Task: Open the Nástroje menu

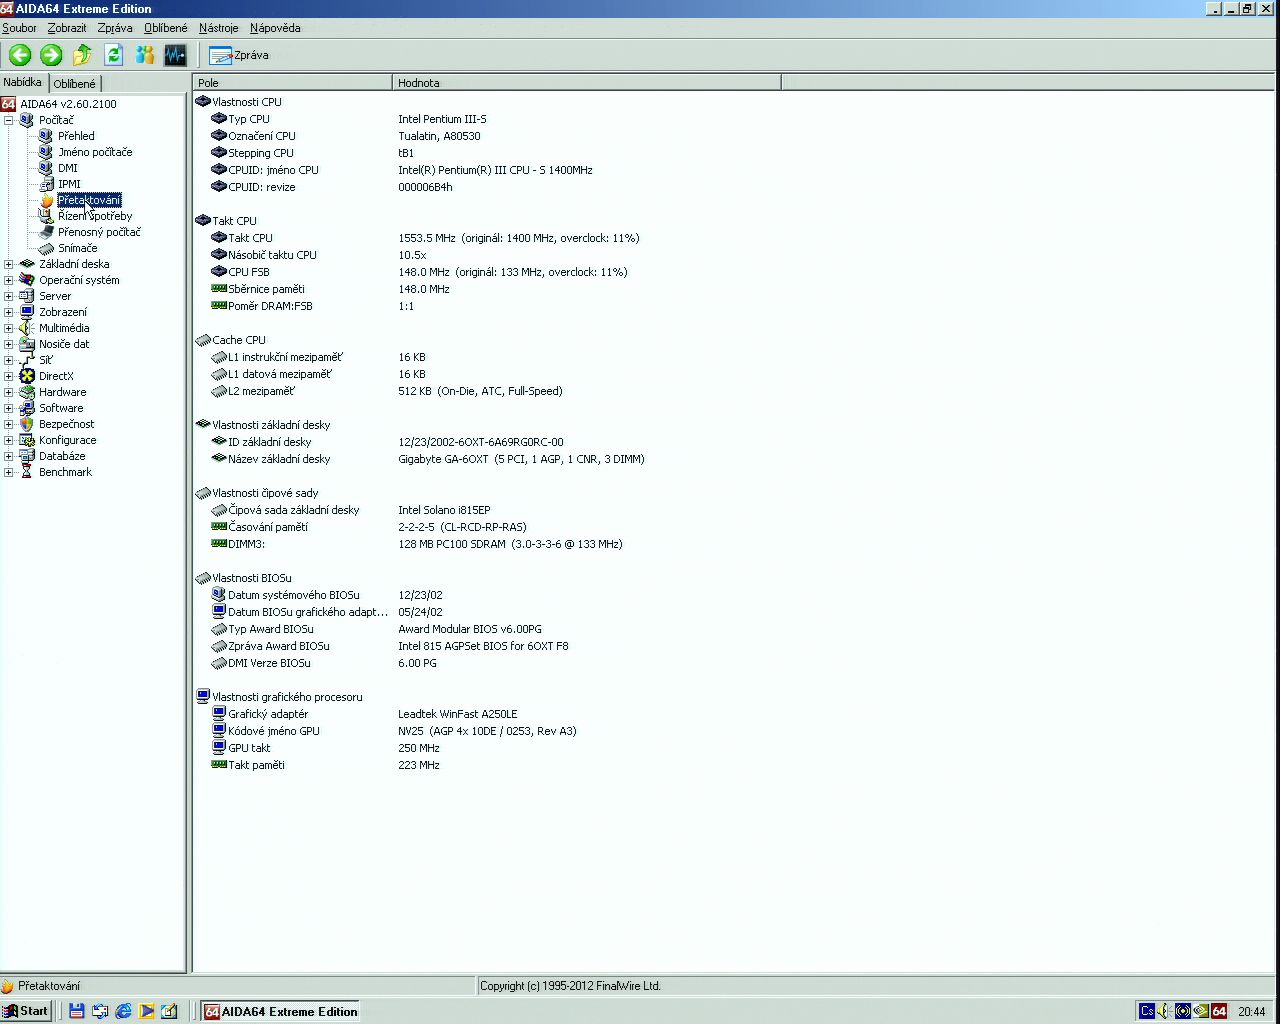Action: tap(219, 28)
